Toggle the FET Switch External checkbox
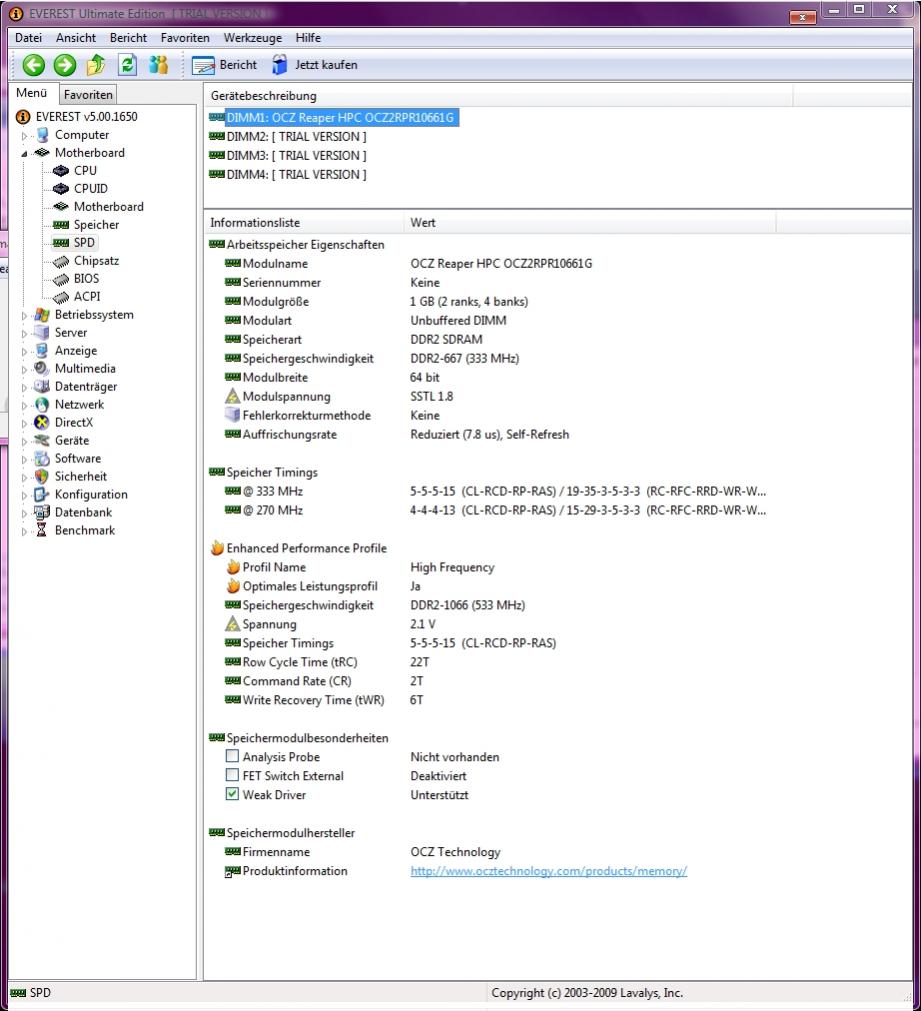Image resolution: width=921 pixels, height=1011 pixels. tap(232, 775)
